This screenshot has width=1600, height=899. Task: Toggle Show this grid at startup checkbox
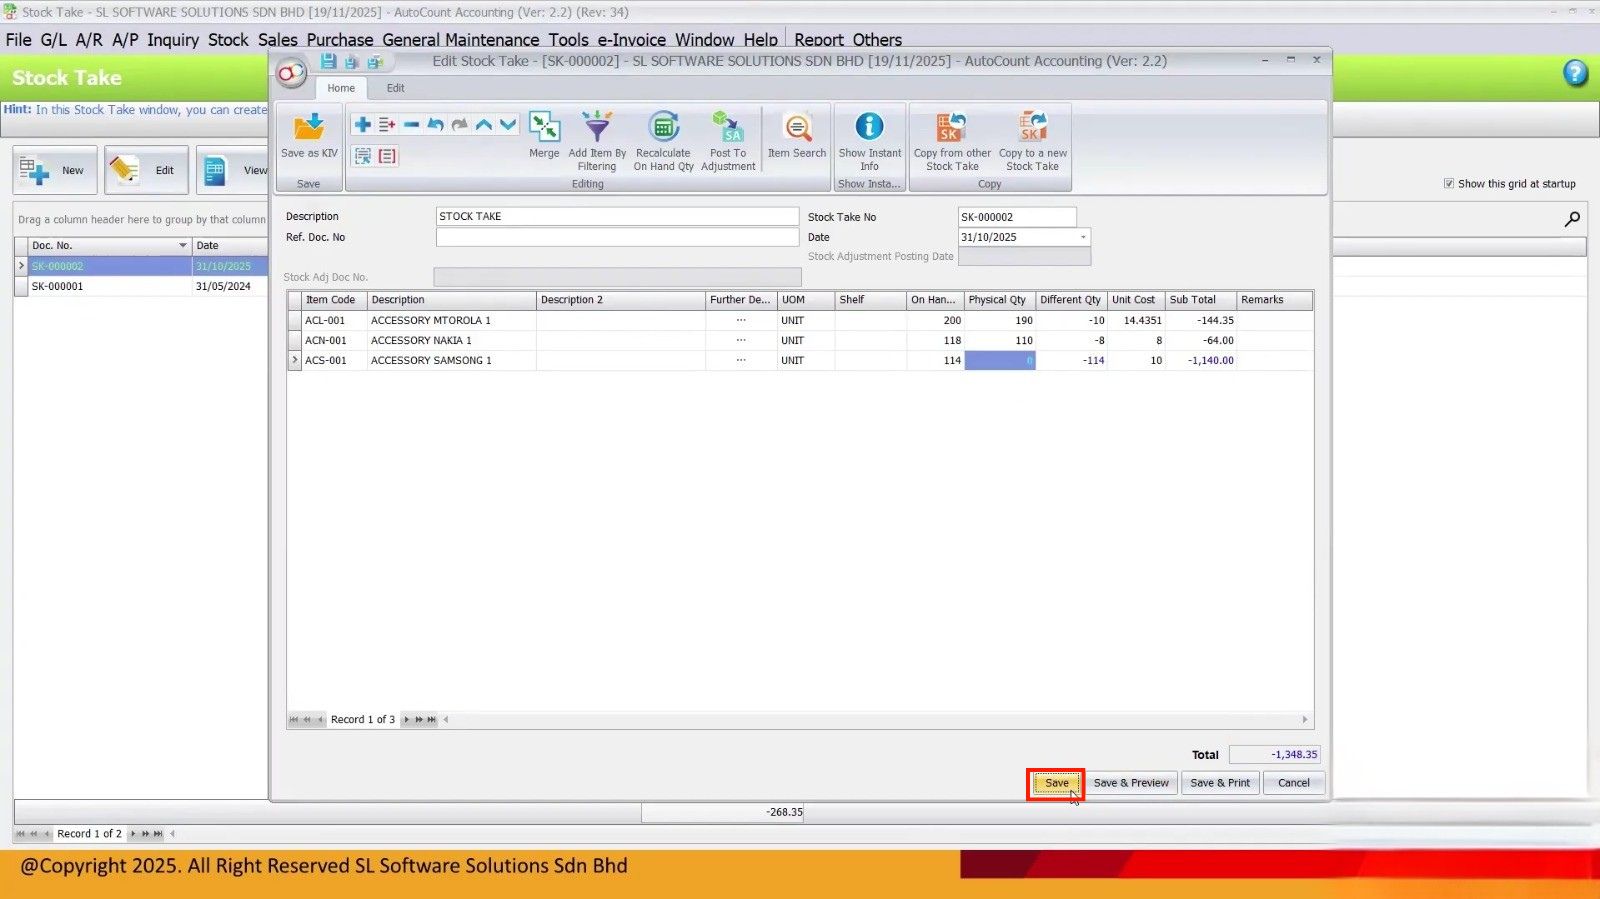pos(1449,184)
